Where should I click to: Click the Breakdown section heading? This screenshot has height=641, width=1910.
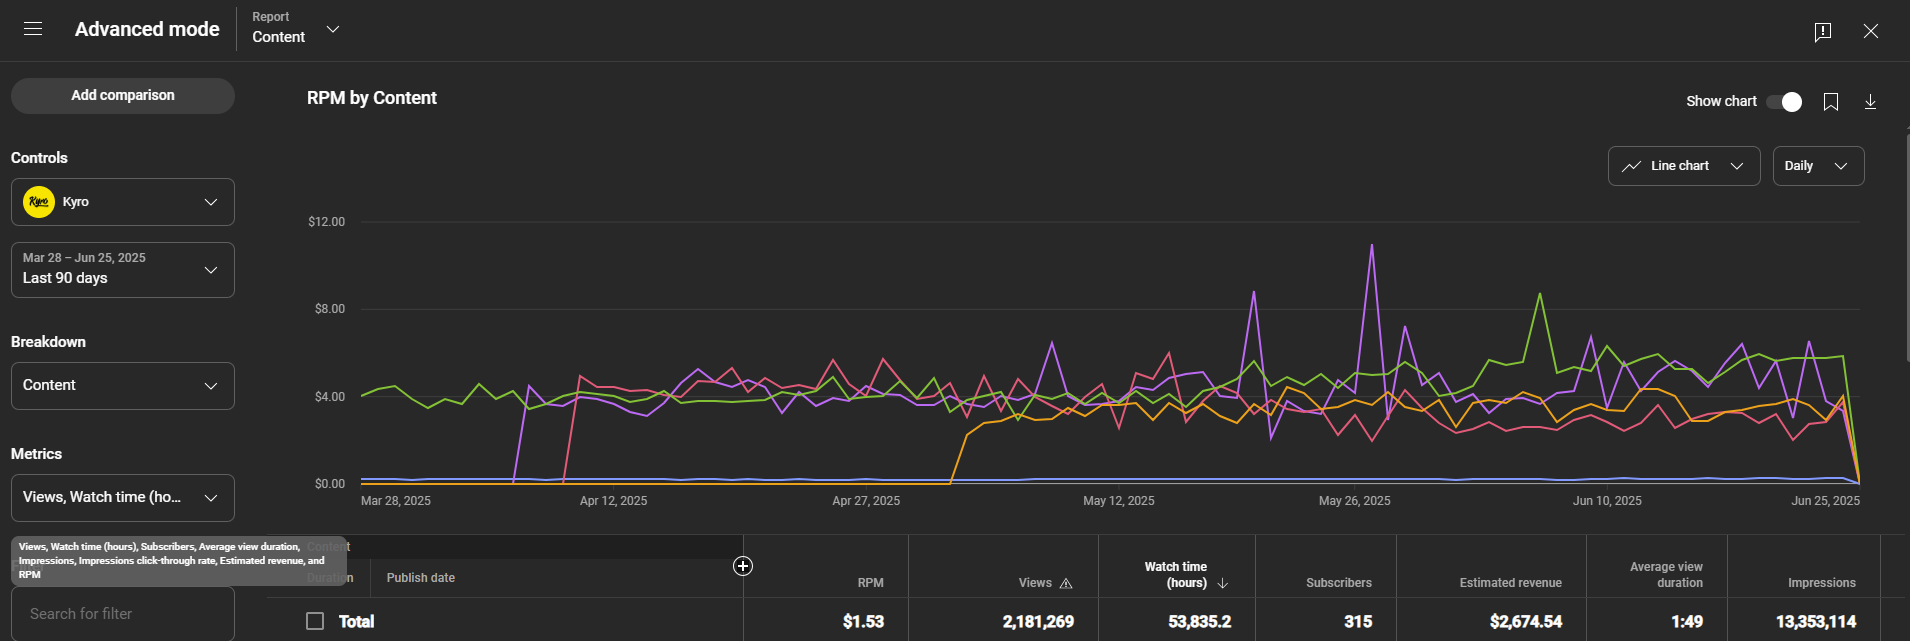(48, 342)
